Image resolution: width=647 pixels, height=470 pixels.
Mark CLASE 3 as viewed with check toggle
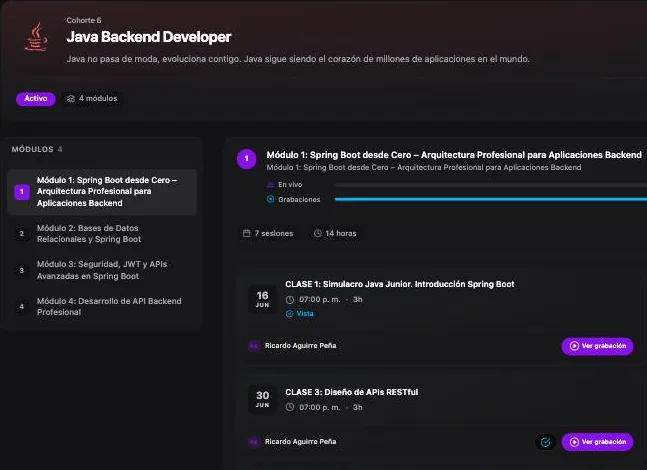(x=545, y=442)
